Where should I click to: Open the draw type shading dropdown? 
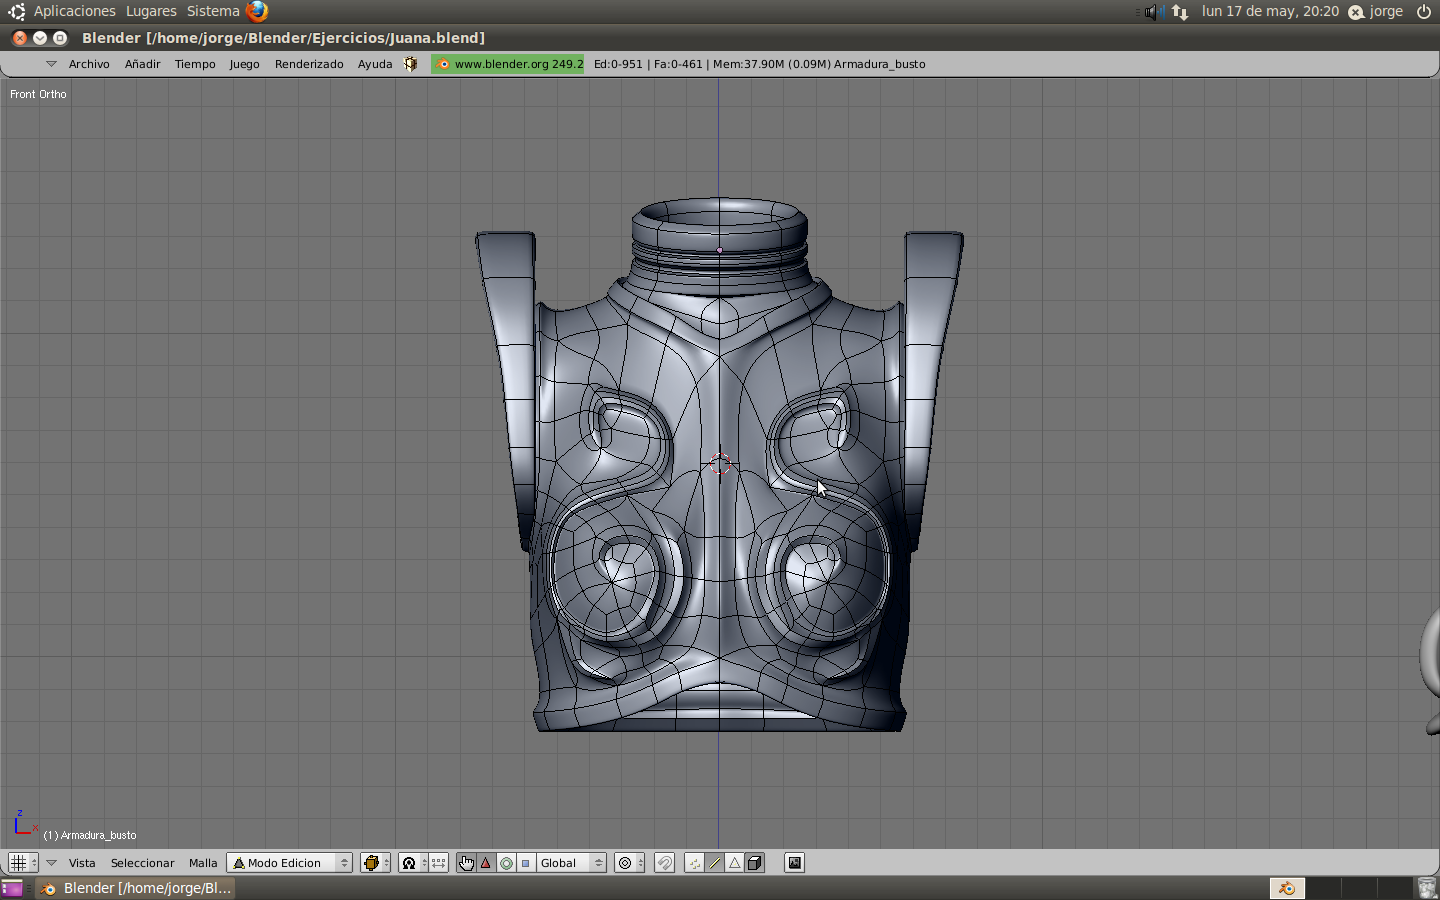tap(376, 863)
